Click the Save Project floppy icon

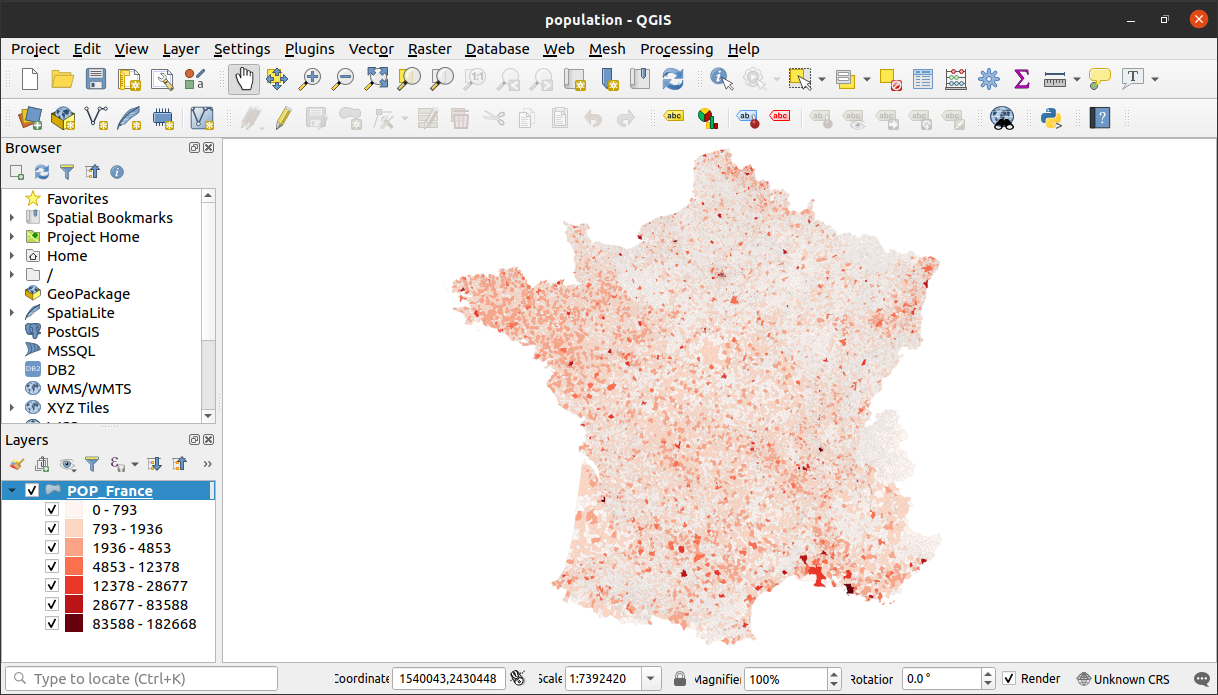point(96,79)
